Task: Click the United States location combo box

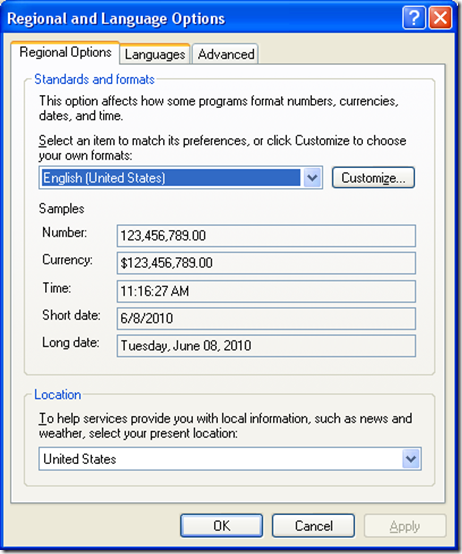Action: click(230, 459)
